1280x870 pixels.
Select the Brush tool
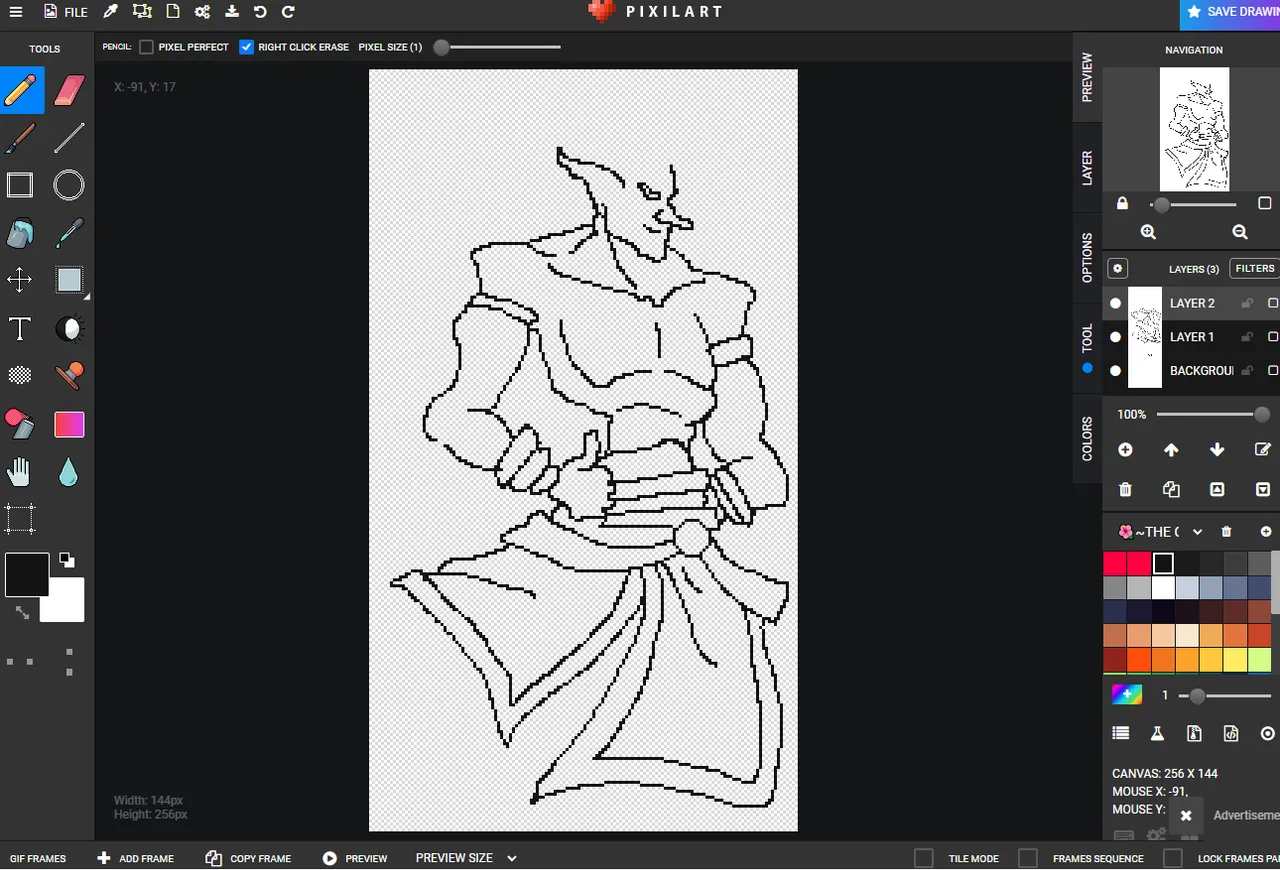pos(21,138)
